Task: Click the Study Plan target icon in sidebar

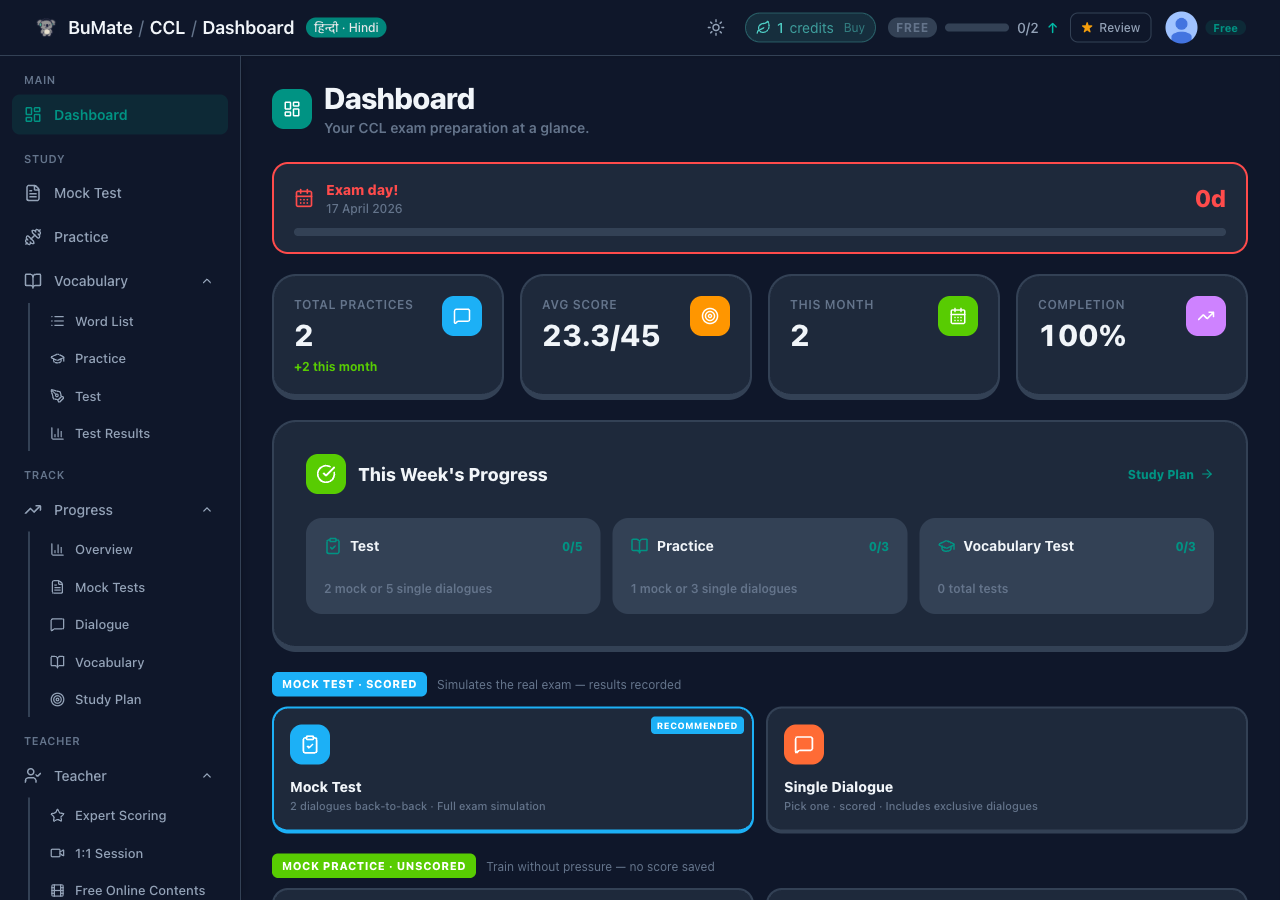Action: (57, 699)
